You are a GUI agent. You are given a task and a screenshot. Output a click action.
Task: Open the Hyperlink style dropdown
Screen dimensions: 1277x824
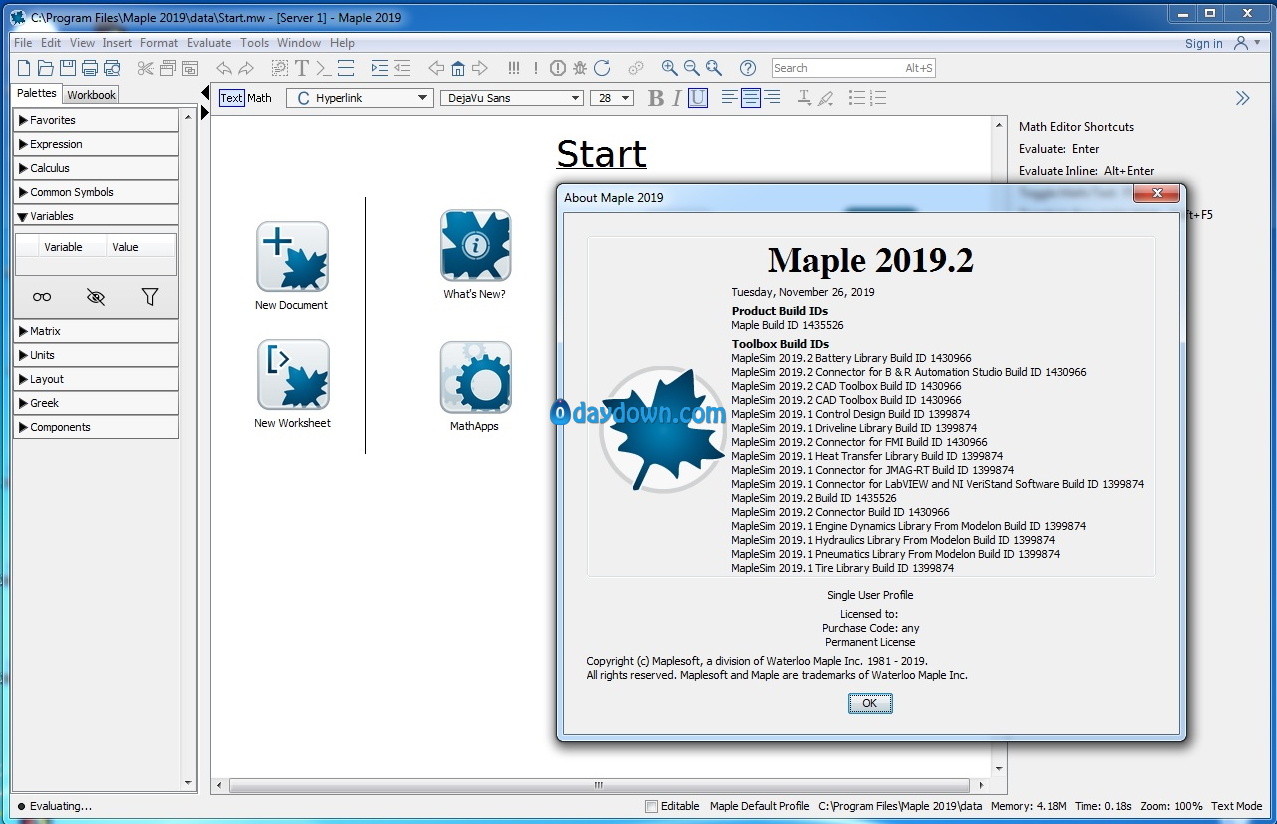[x=359, y=98]
